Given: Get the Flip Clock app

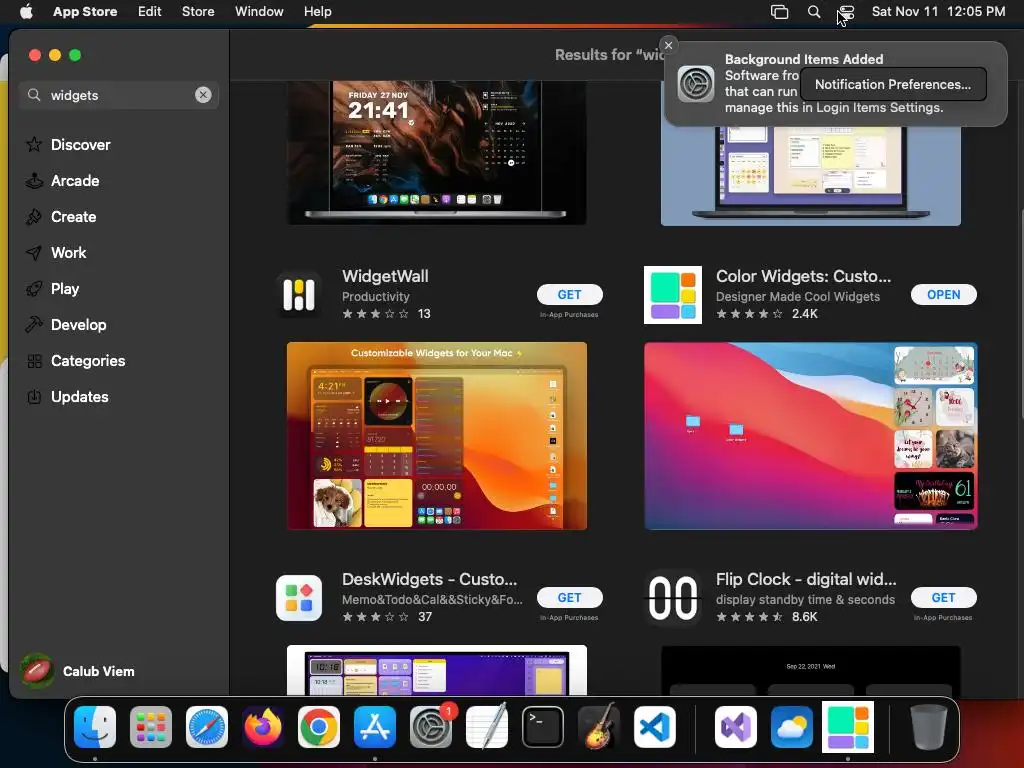Looking at the screenshot, I should pos(944,598).
